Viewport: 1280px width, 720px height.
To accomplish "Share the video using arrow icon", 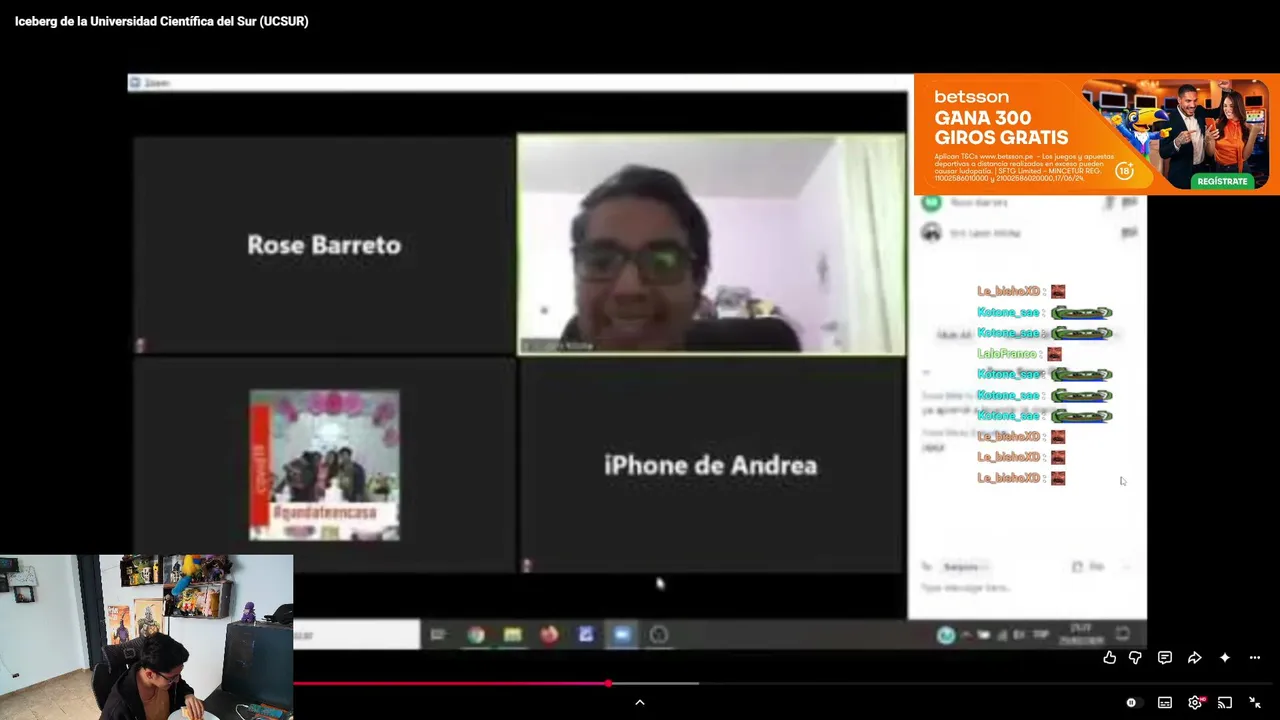I will pos(1195,658).
